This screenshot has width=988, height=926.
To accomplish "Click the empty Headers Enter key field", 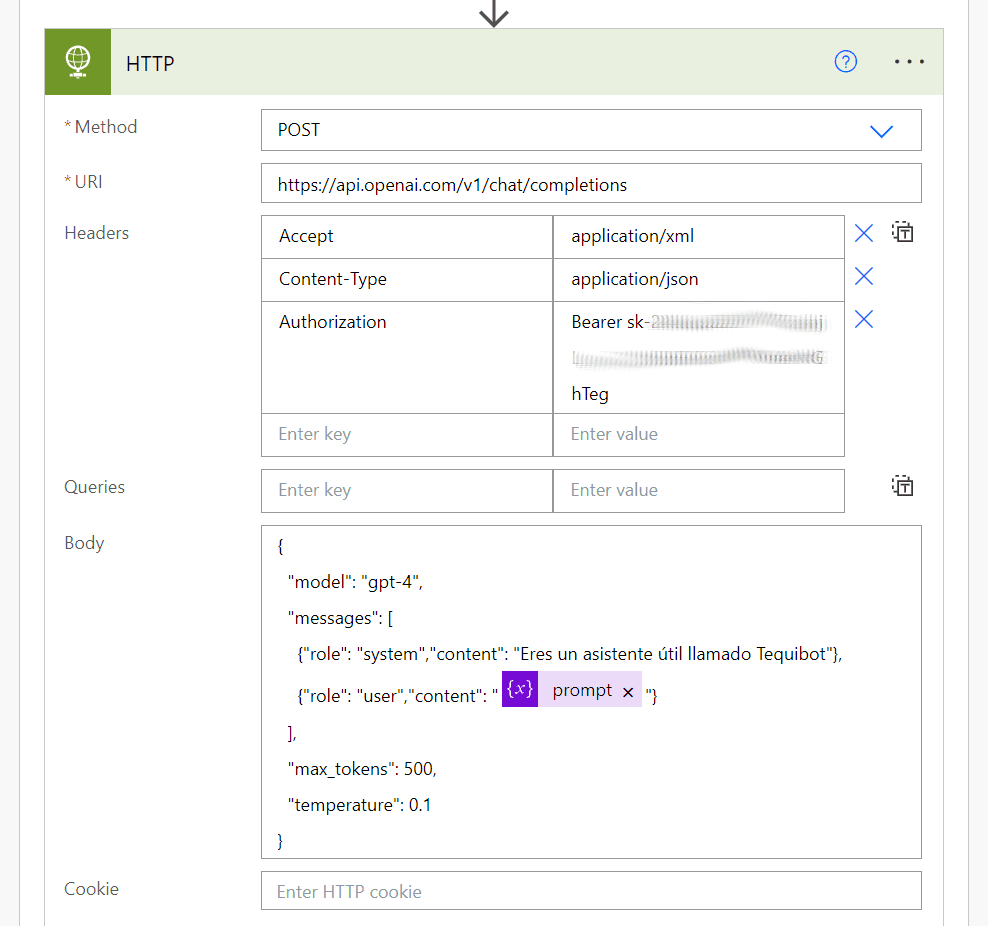I will click(407, 435).
